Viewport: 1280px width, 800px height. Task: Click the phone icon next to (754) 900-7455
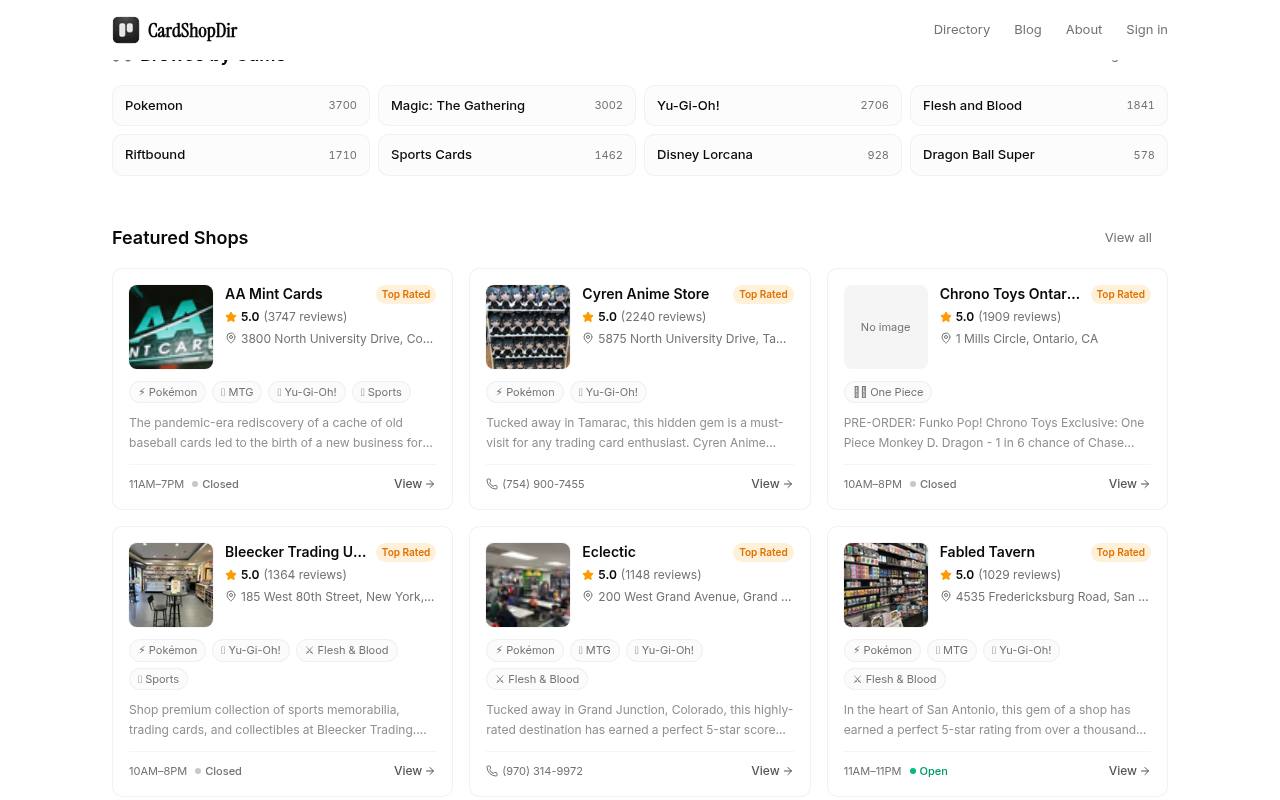492,484
